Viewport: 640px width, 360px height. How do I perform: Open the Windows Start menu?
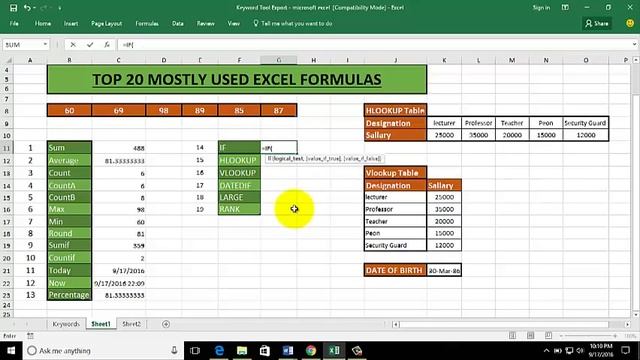click(11, 351)
